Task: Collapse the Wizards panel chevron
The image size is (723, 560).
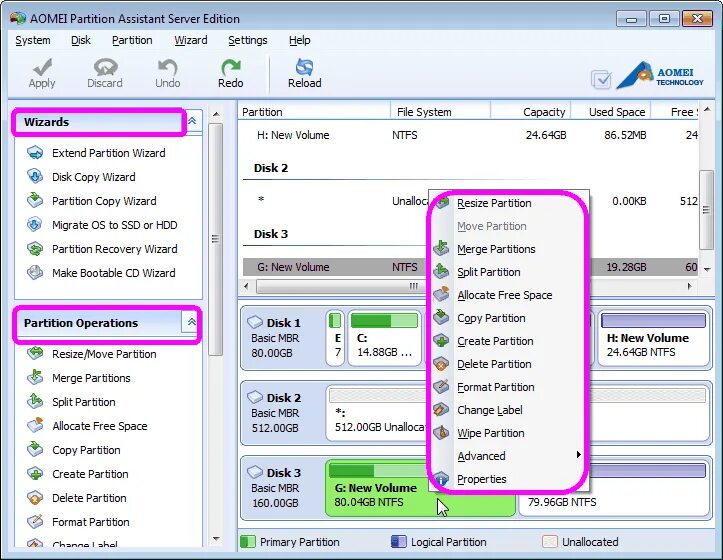Action: [192, 121]
